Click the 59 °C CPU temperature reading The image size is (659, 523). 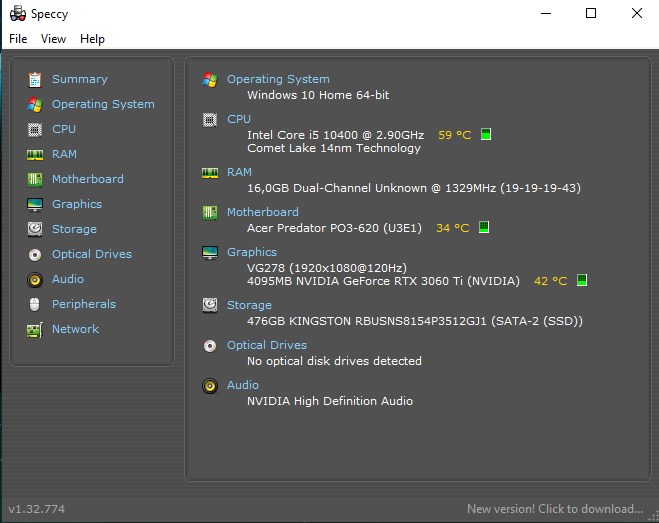coord(454,134)
